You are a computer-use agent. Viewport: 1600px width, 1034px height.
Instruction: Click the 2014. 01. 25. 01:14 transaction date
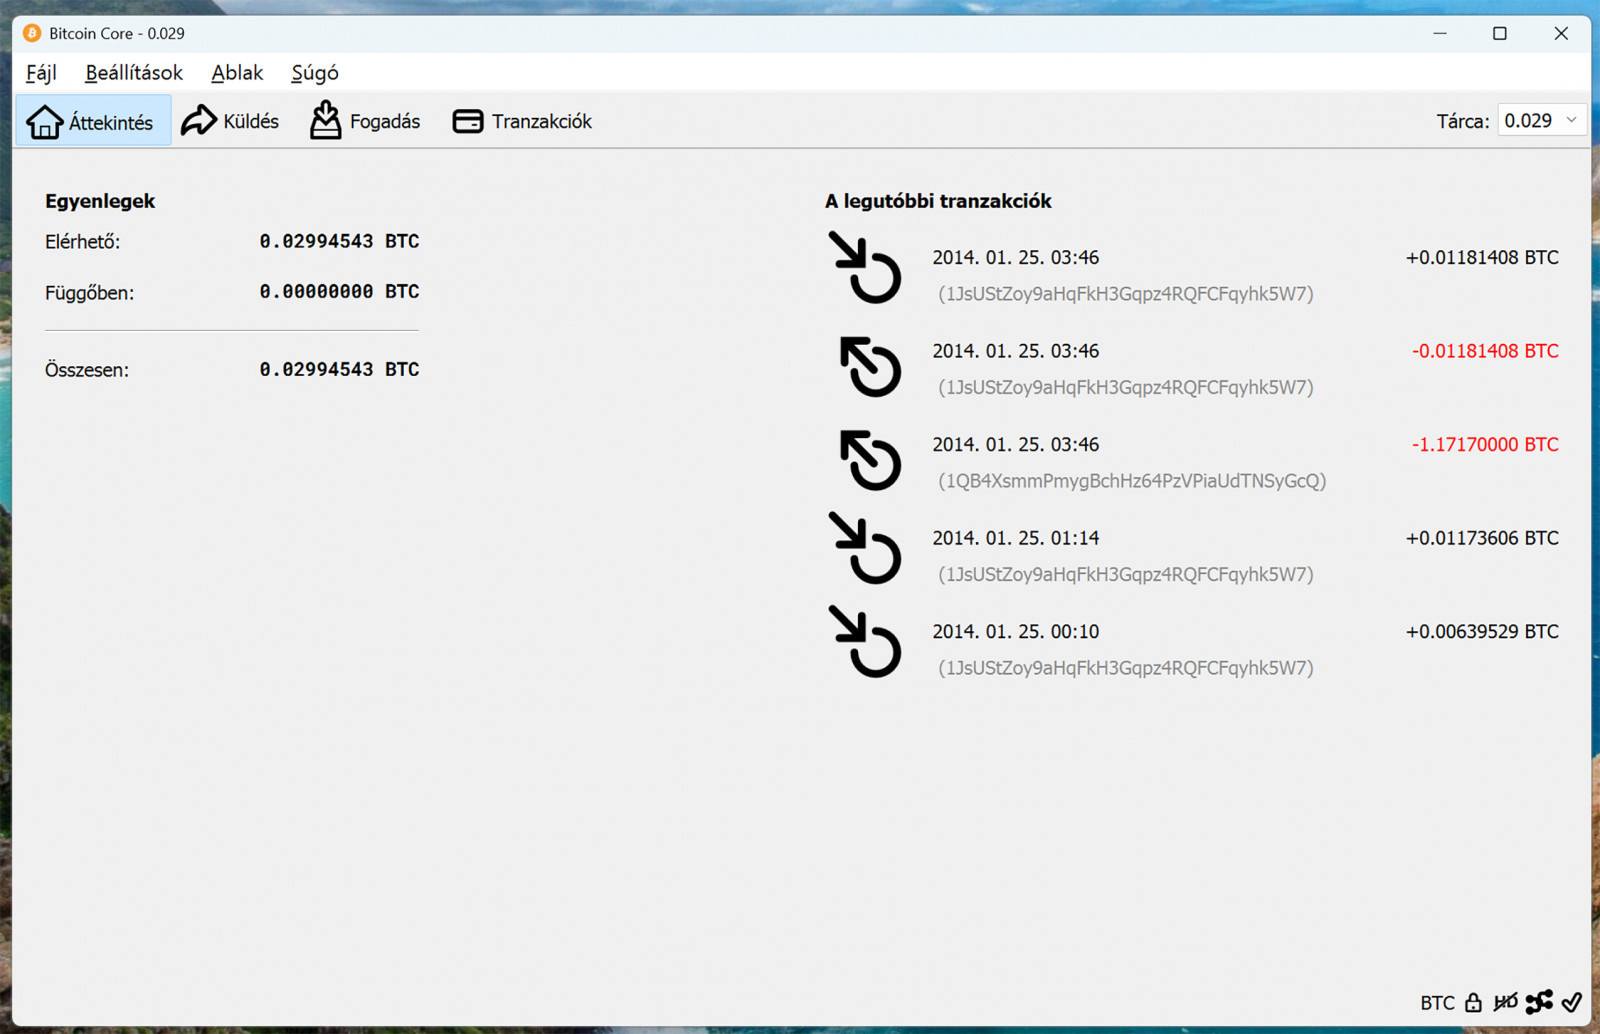[1016, 538]
